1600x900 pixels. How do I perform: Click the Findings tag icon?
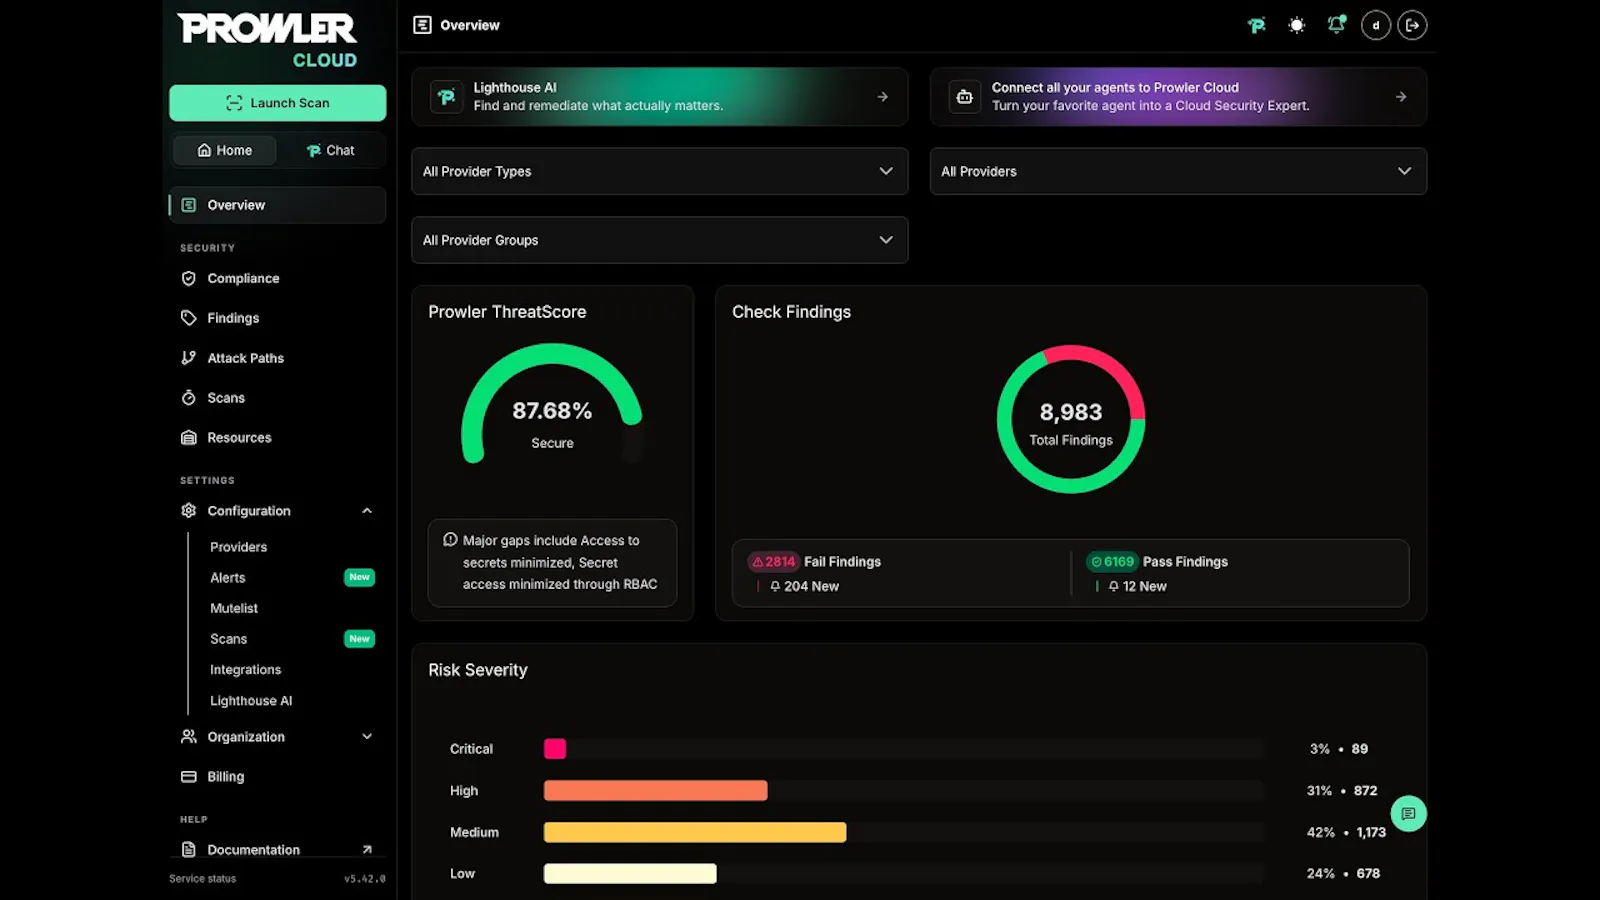click(188, 318)
